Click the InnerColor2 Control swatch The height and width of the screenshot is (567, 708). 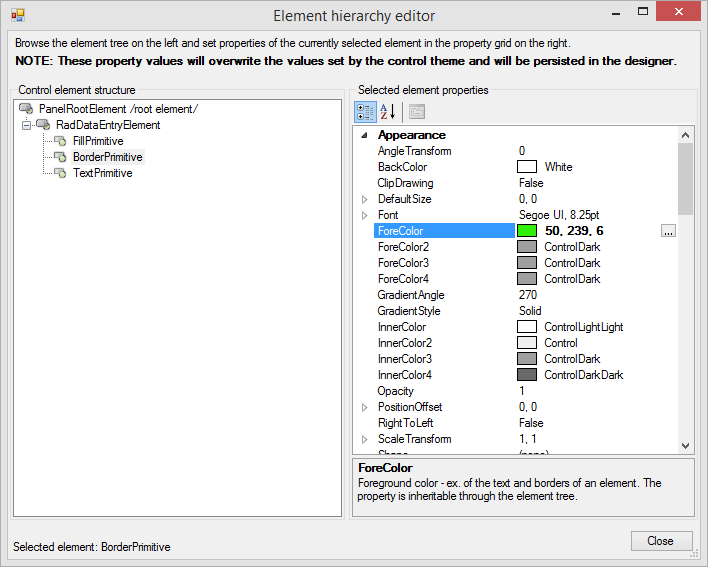coord(527,343)
